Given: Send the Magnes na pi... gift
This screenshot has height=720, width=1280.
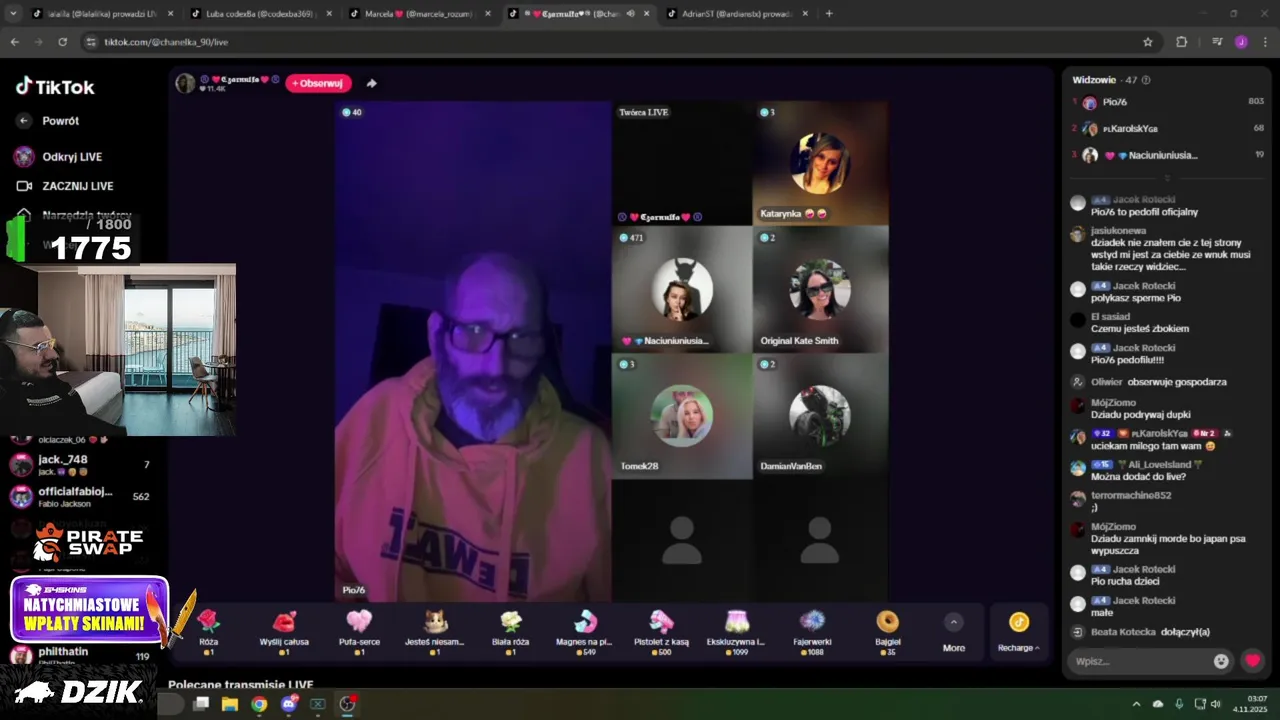Looking at the screenshot, I should tap(584, 631).
